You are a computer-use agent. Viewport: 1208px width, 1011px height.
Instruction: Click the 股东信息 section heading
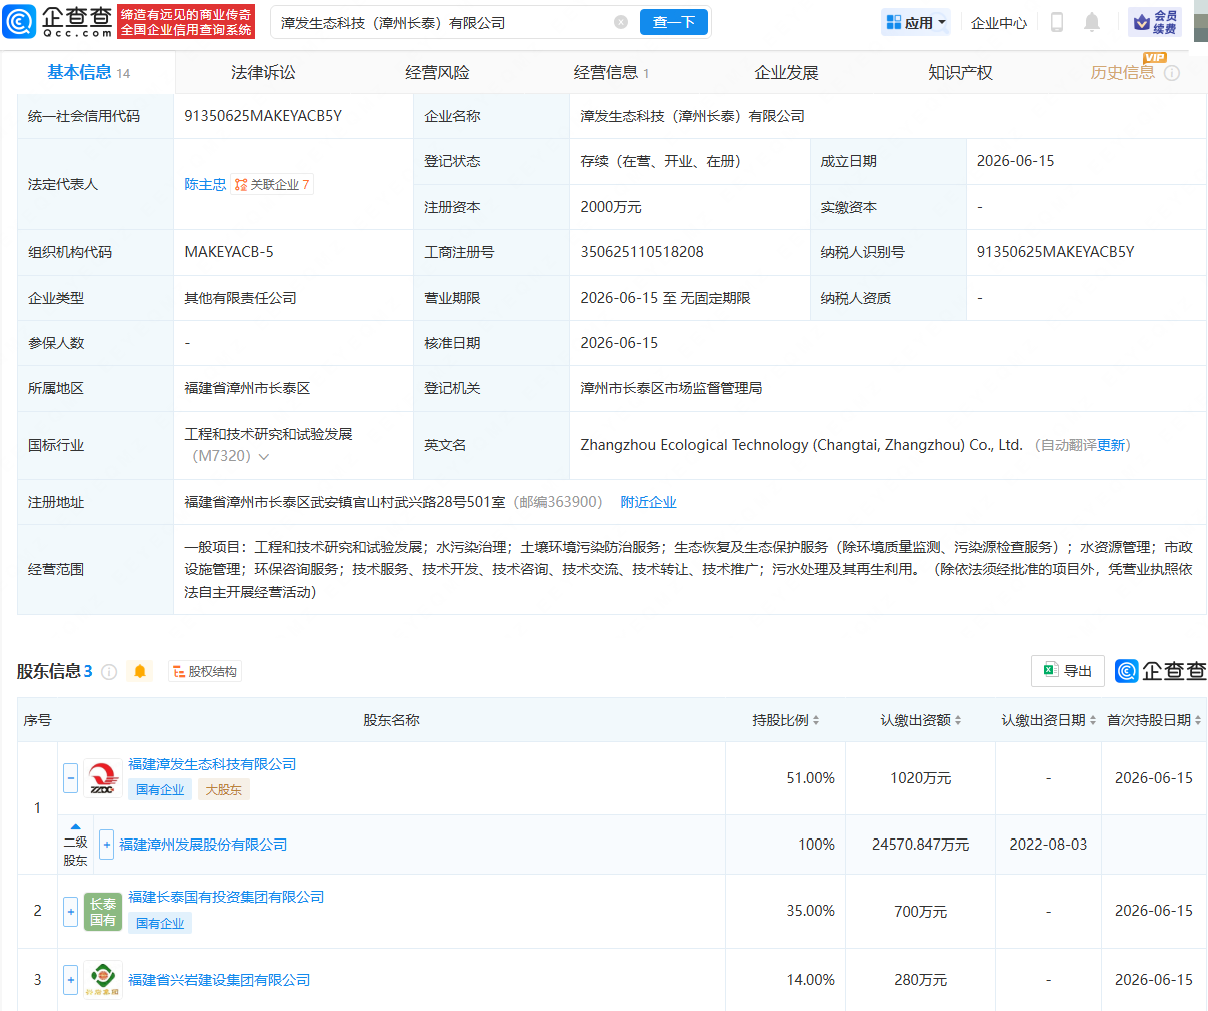[x=54, y=671]
